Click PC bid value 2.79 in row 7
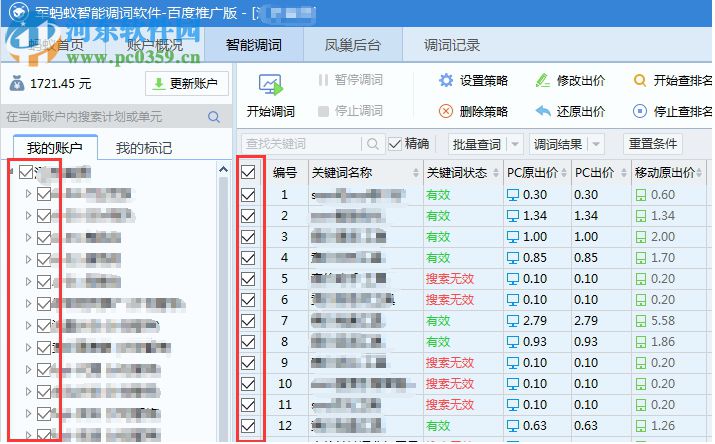The width and height of the screenshot is (715, 444). [x=586, y=321]
